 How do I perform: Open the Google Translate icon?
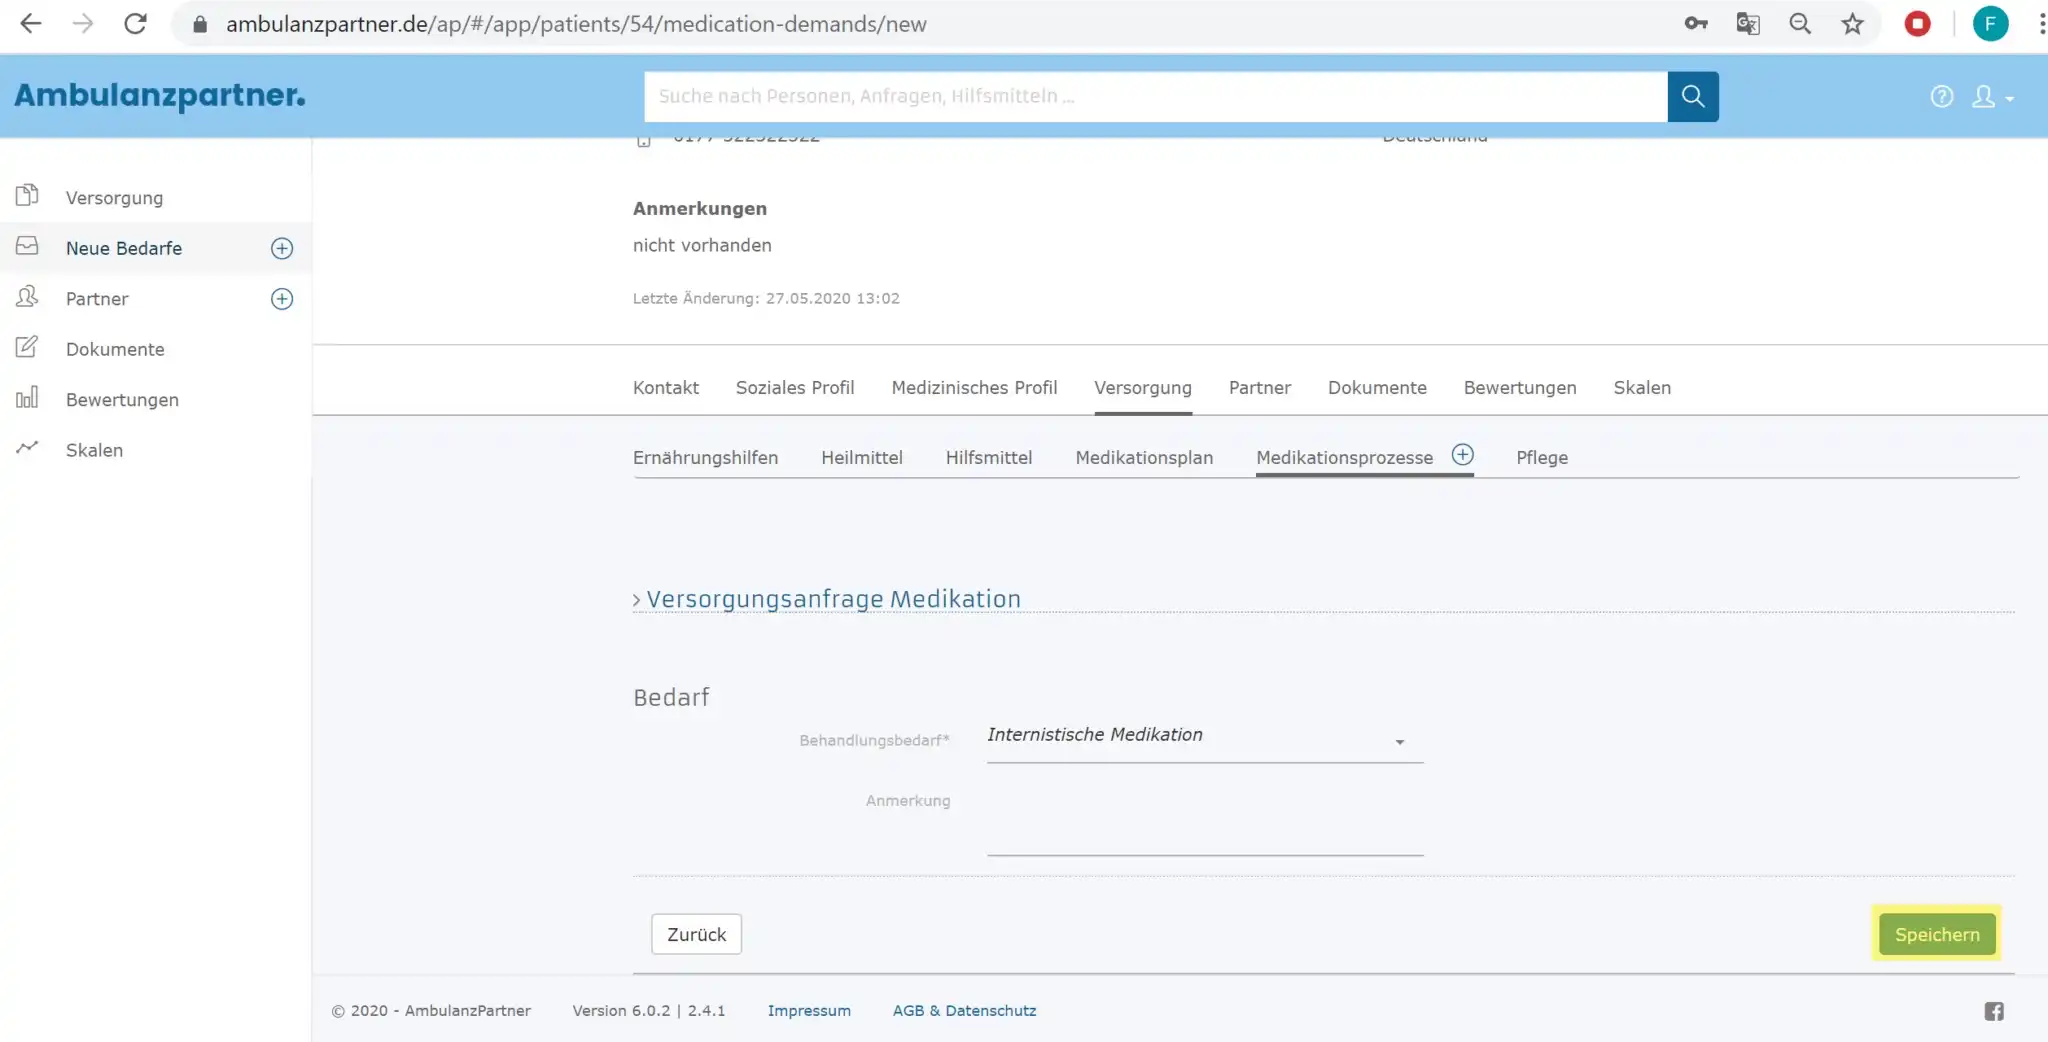1748,24
